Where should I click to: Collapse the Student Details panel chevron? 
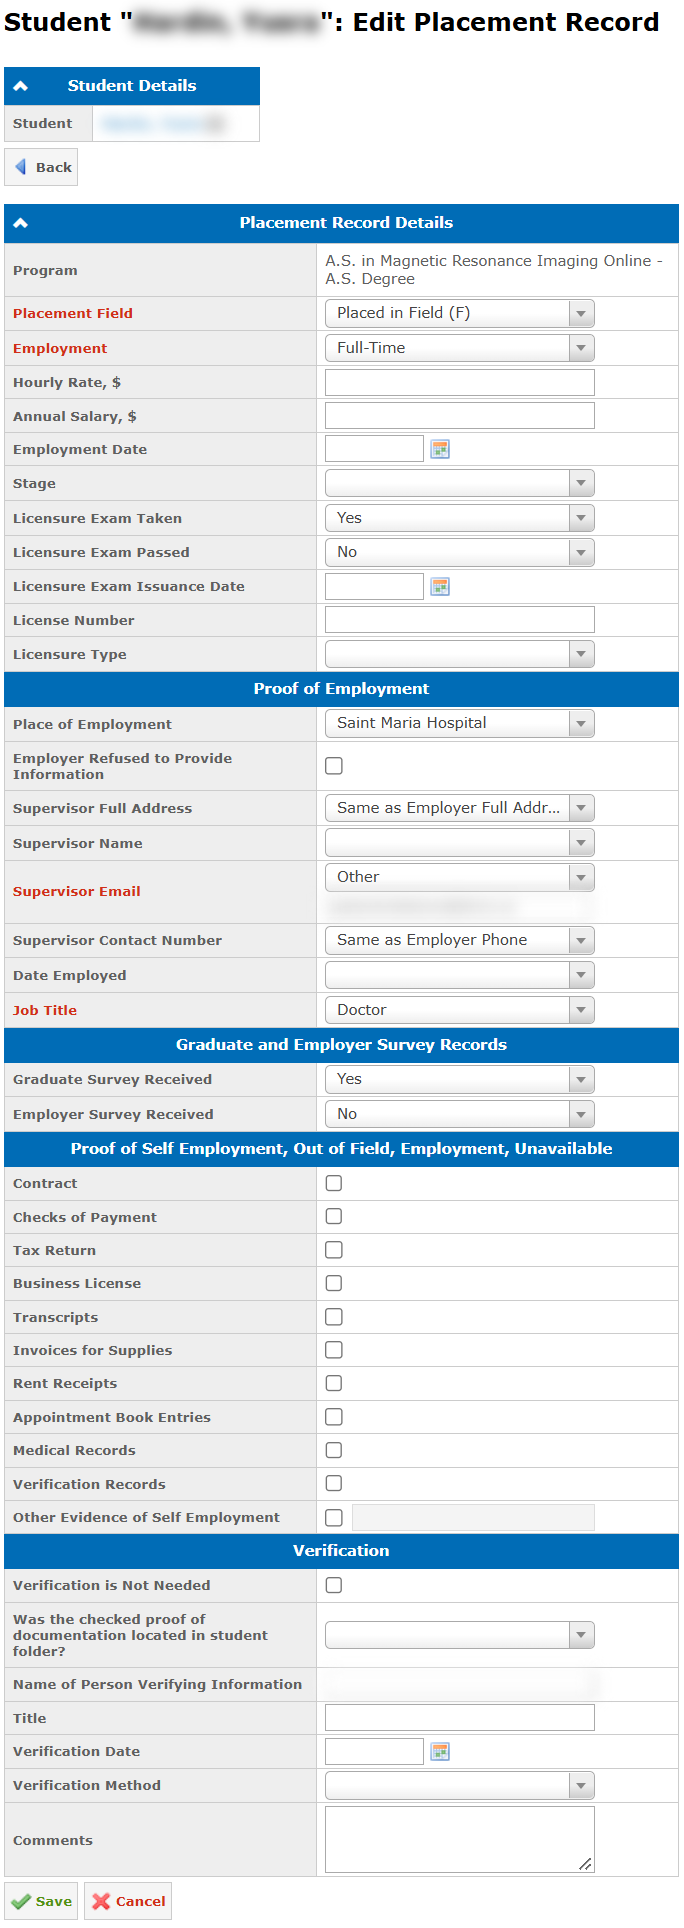20,86
